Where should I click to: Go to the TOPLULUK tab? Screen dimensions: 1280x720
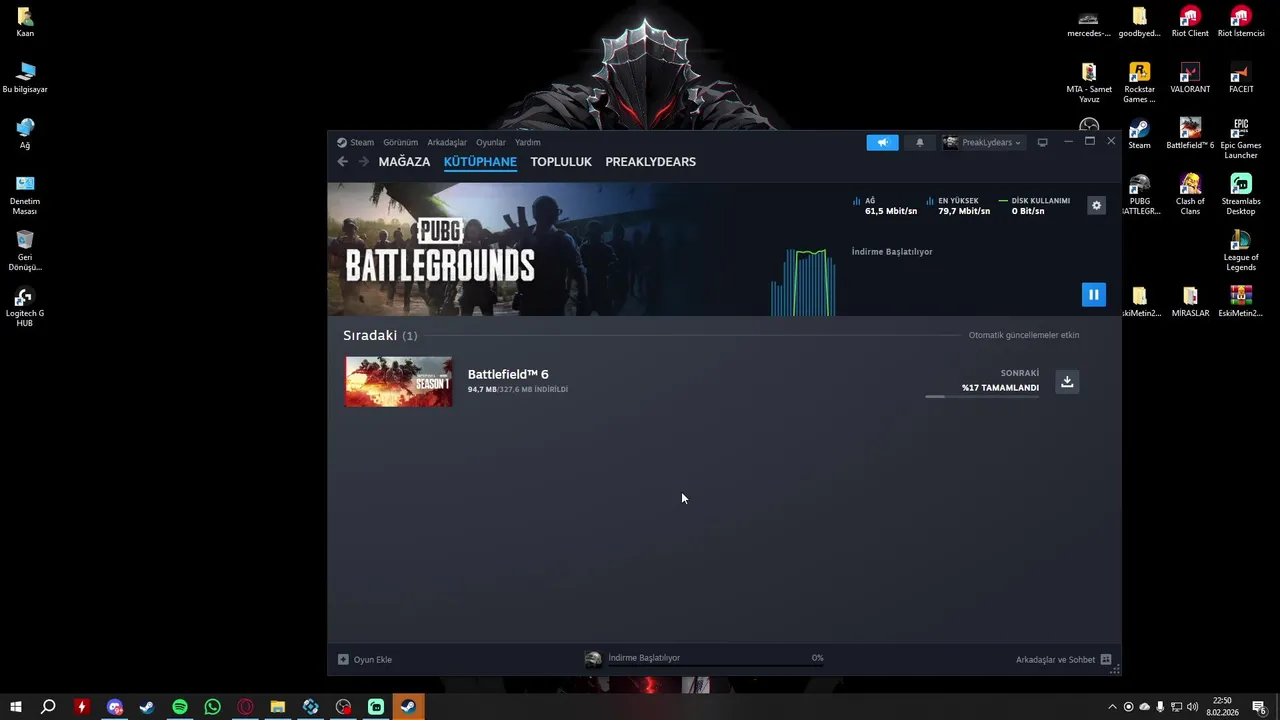pos(561,161)
